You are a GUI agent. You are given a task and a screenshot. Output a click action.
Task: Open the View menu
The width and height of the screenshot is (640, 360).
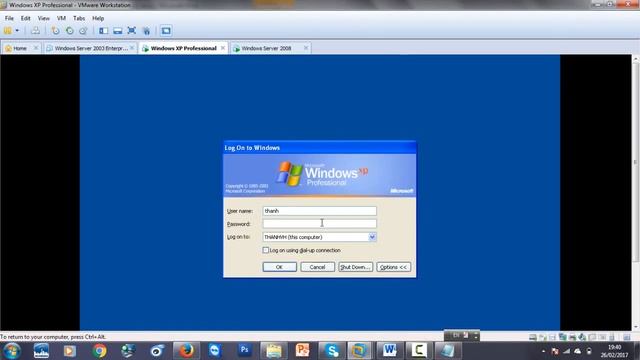click(43, 18)
